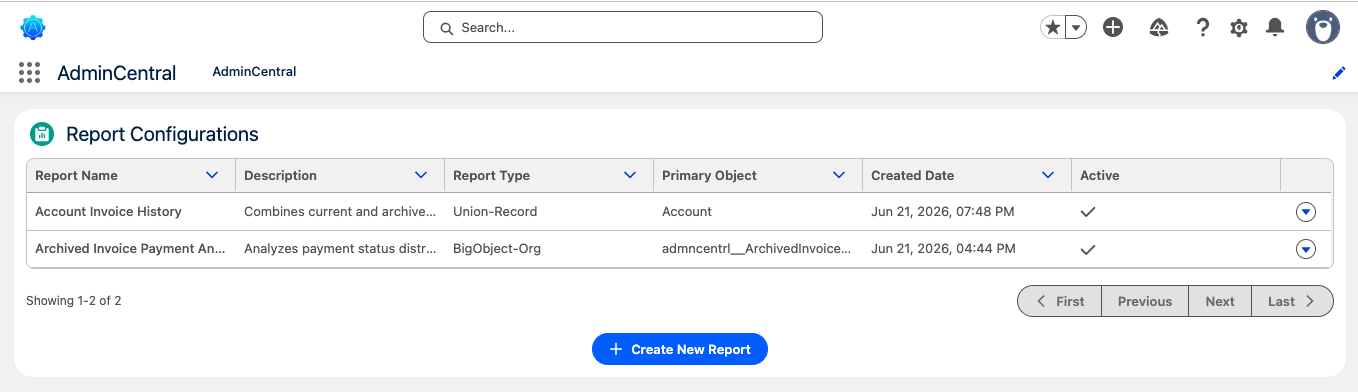
Task: Open the Created Date column menu
Action: pyautogui.click(x=1048, y=175)
